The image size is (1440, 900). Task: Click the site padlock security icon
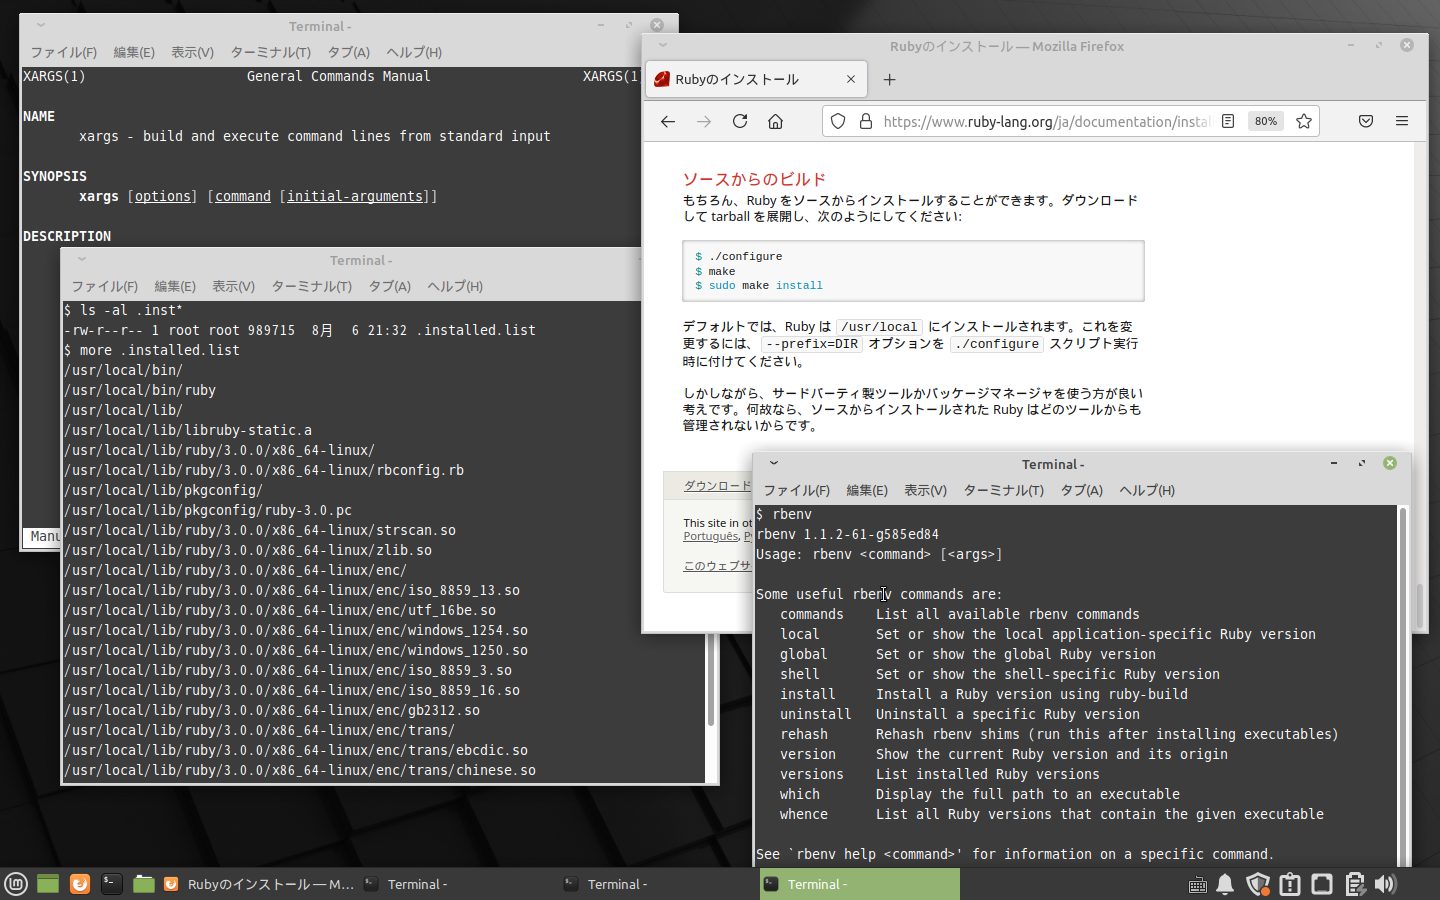[865, 121]
